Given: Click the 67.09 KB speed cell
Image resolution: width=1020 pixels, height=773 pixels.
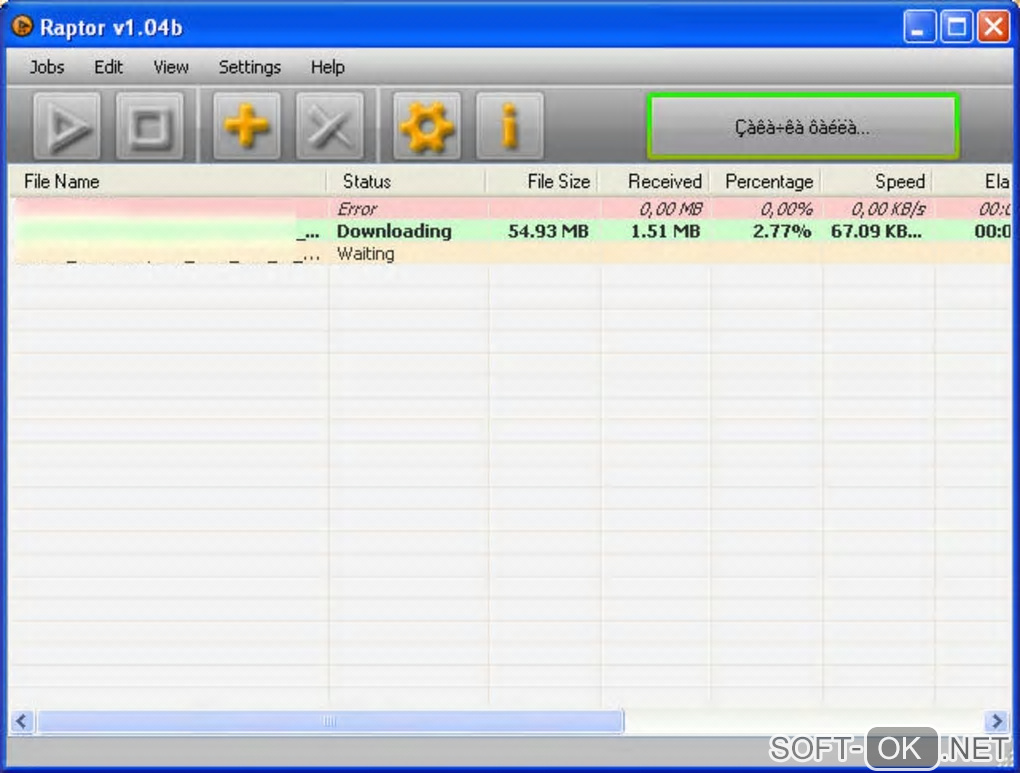Looking at the screenshot, I should coord(876,231).
